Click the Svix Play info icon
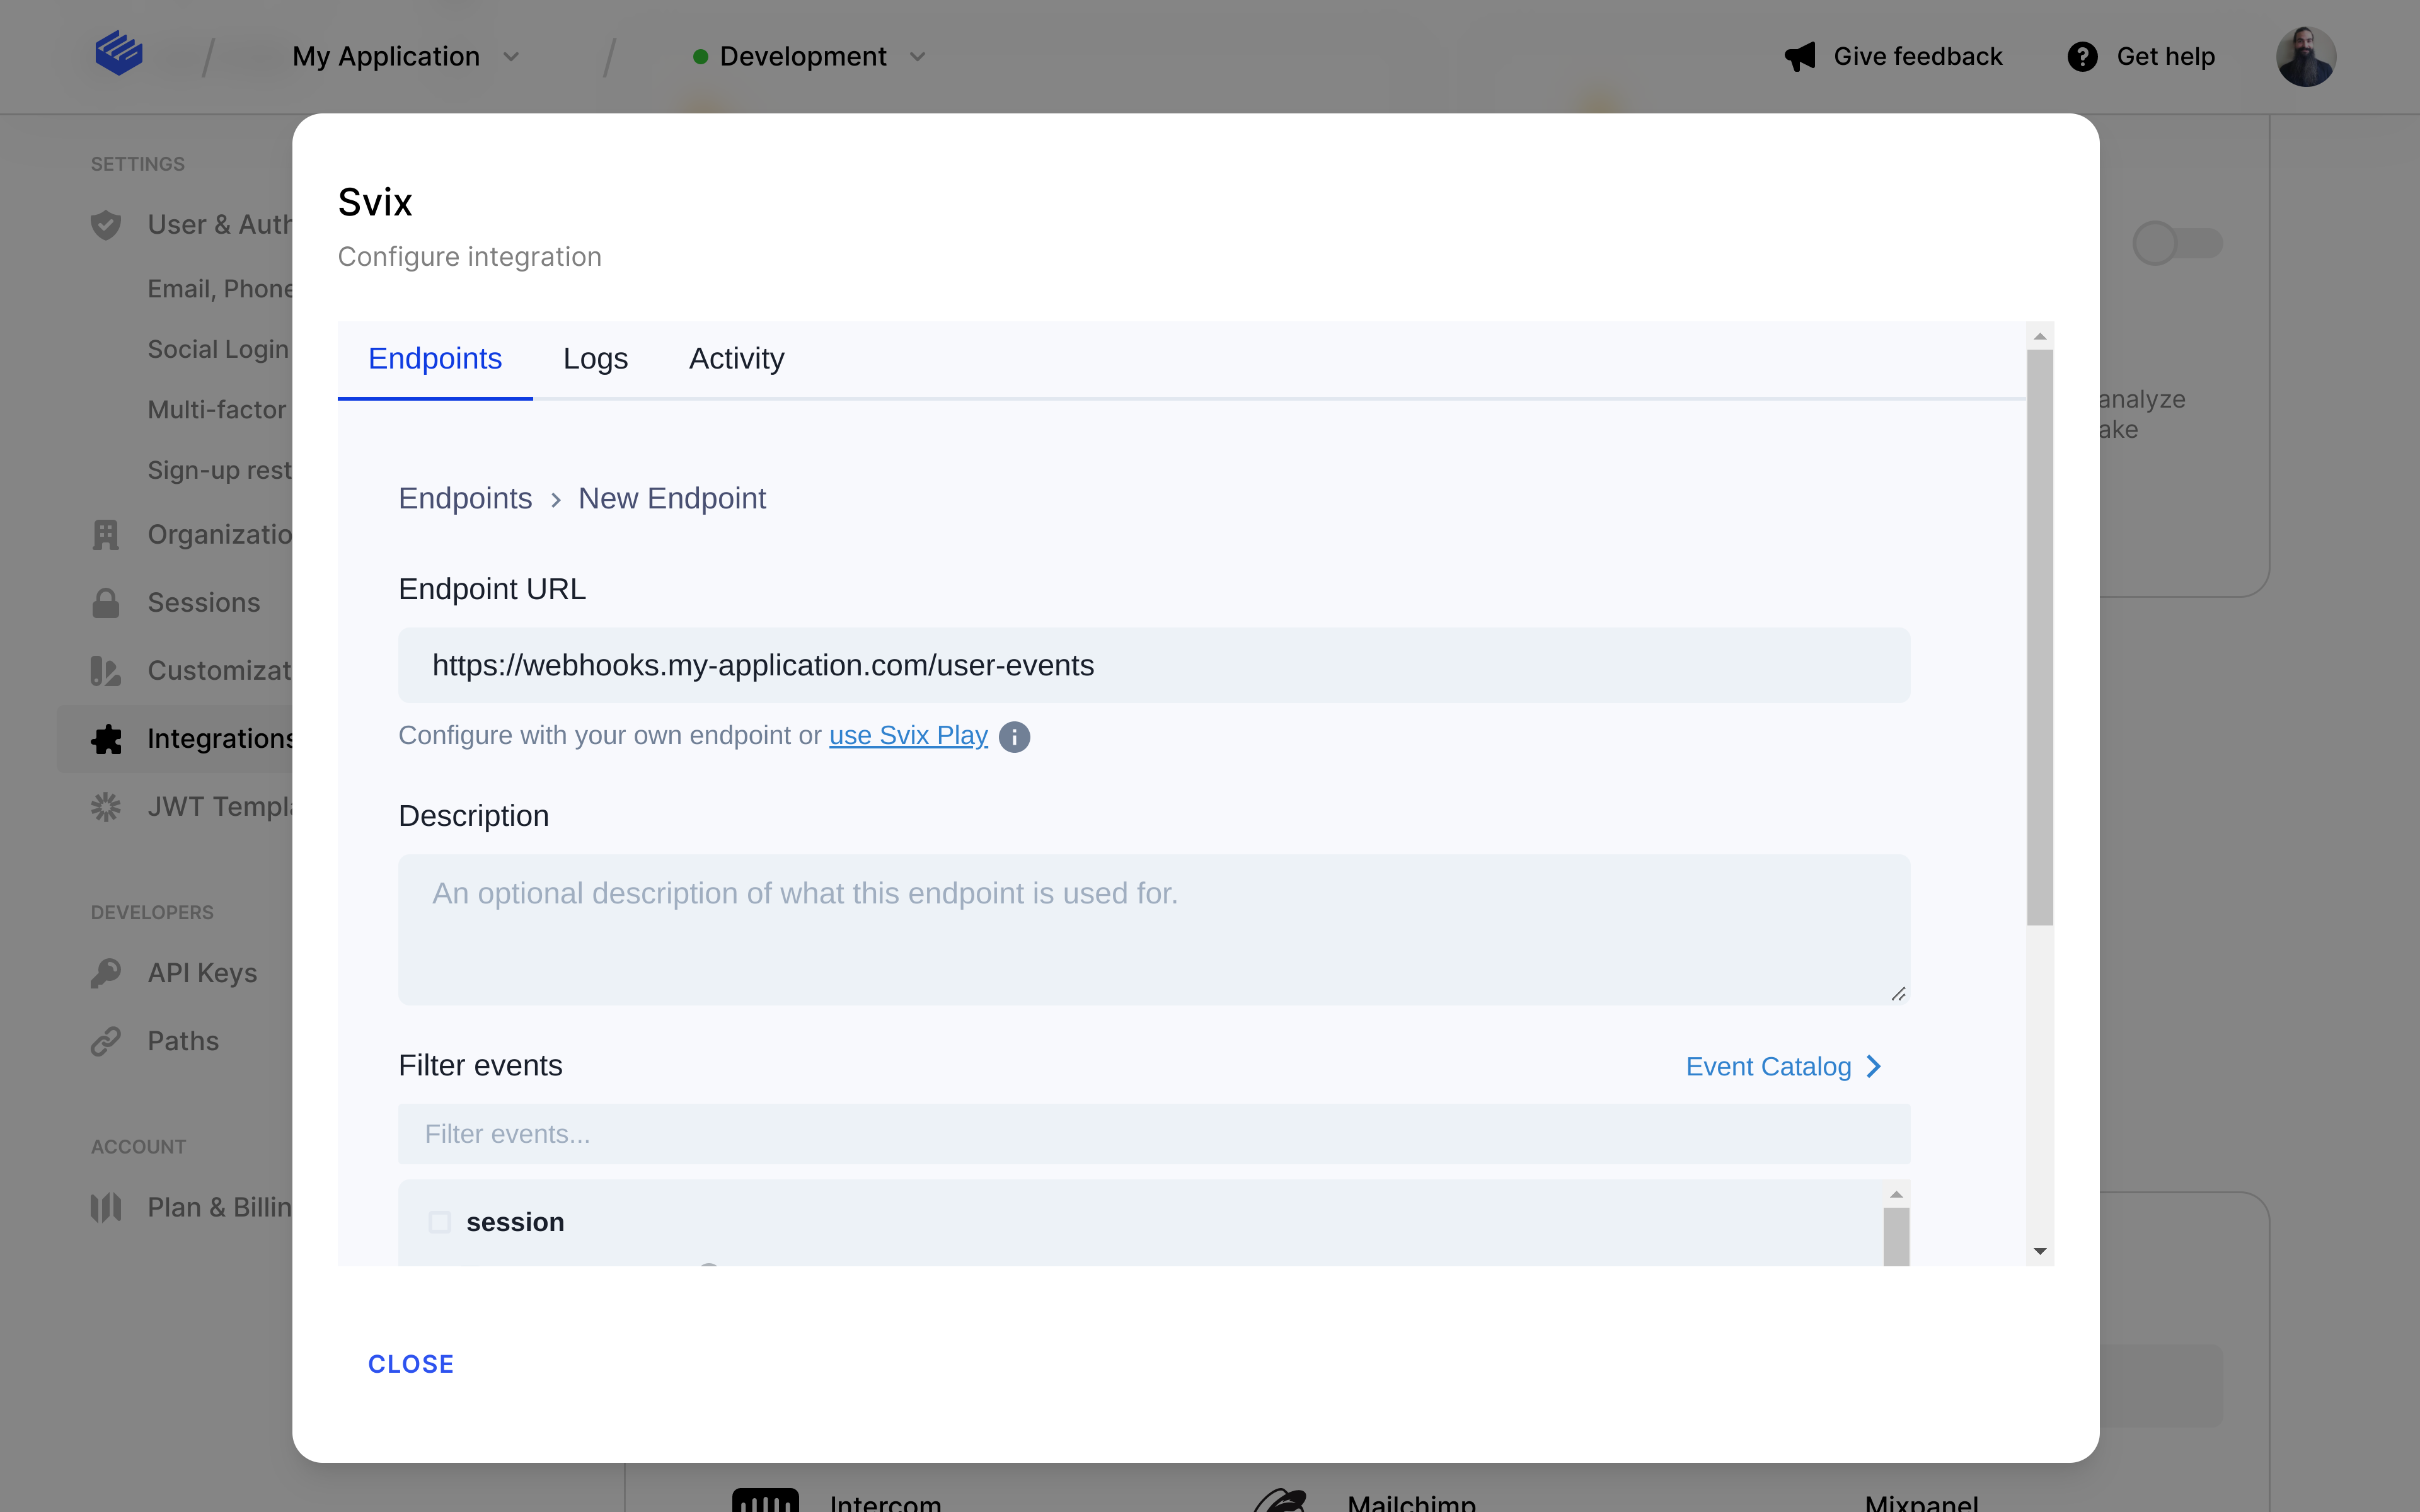The height and width of the screenshot is (1512, 2420). 1014,737
